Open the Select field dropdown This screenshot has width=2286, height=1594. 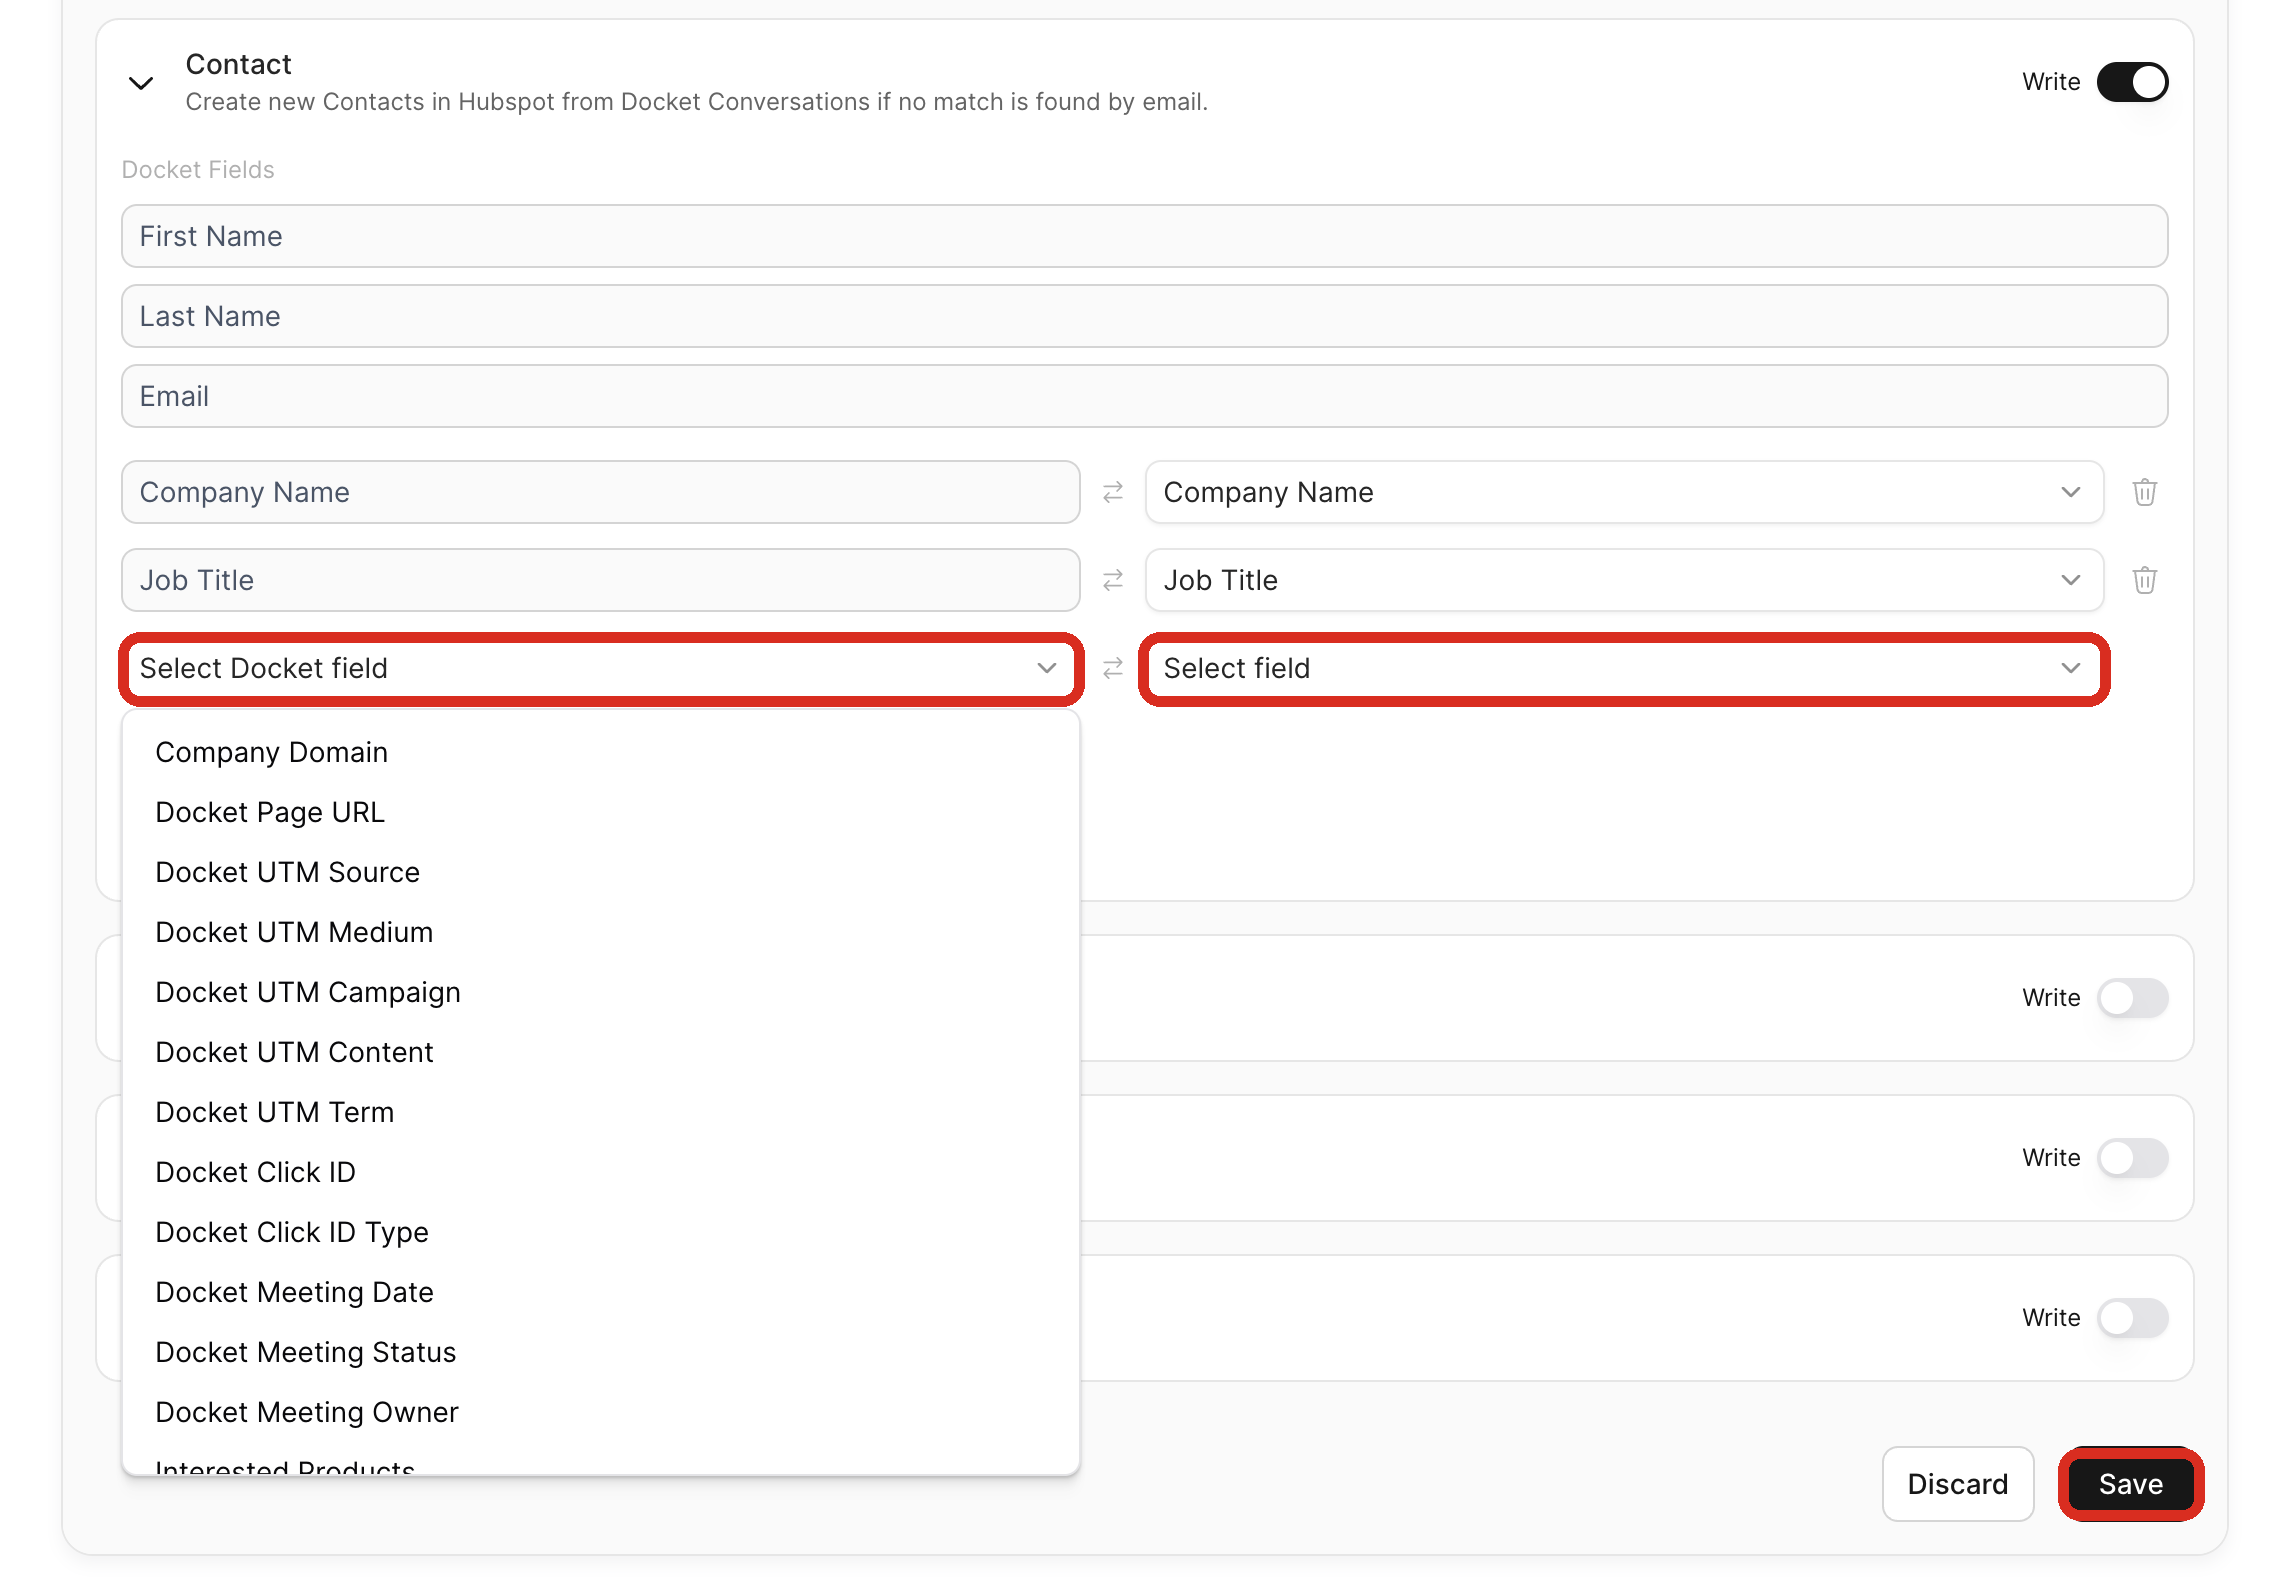(x=1624, y=668)
